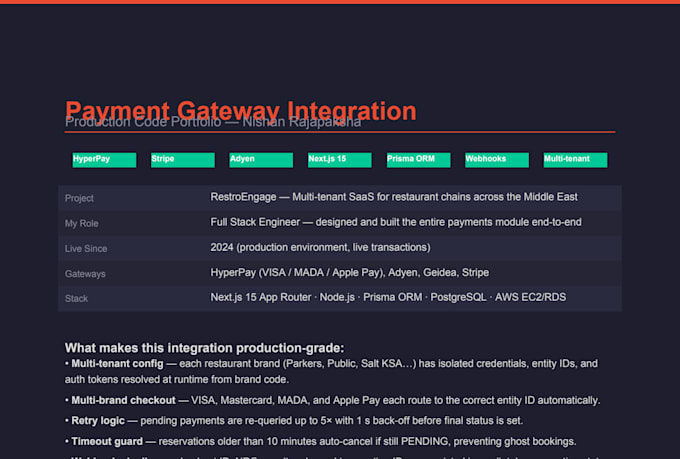Select the Next.js 15 App Router stack value
Viewport: 680px width, 459px height.
click(x=388, y=297)
